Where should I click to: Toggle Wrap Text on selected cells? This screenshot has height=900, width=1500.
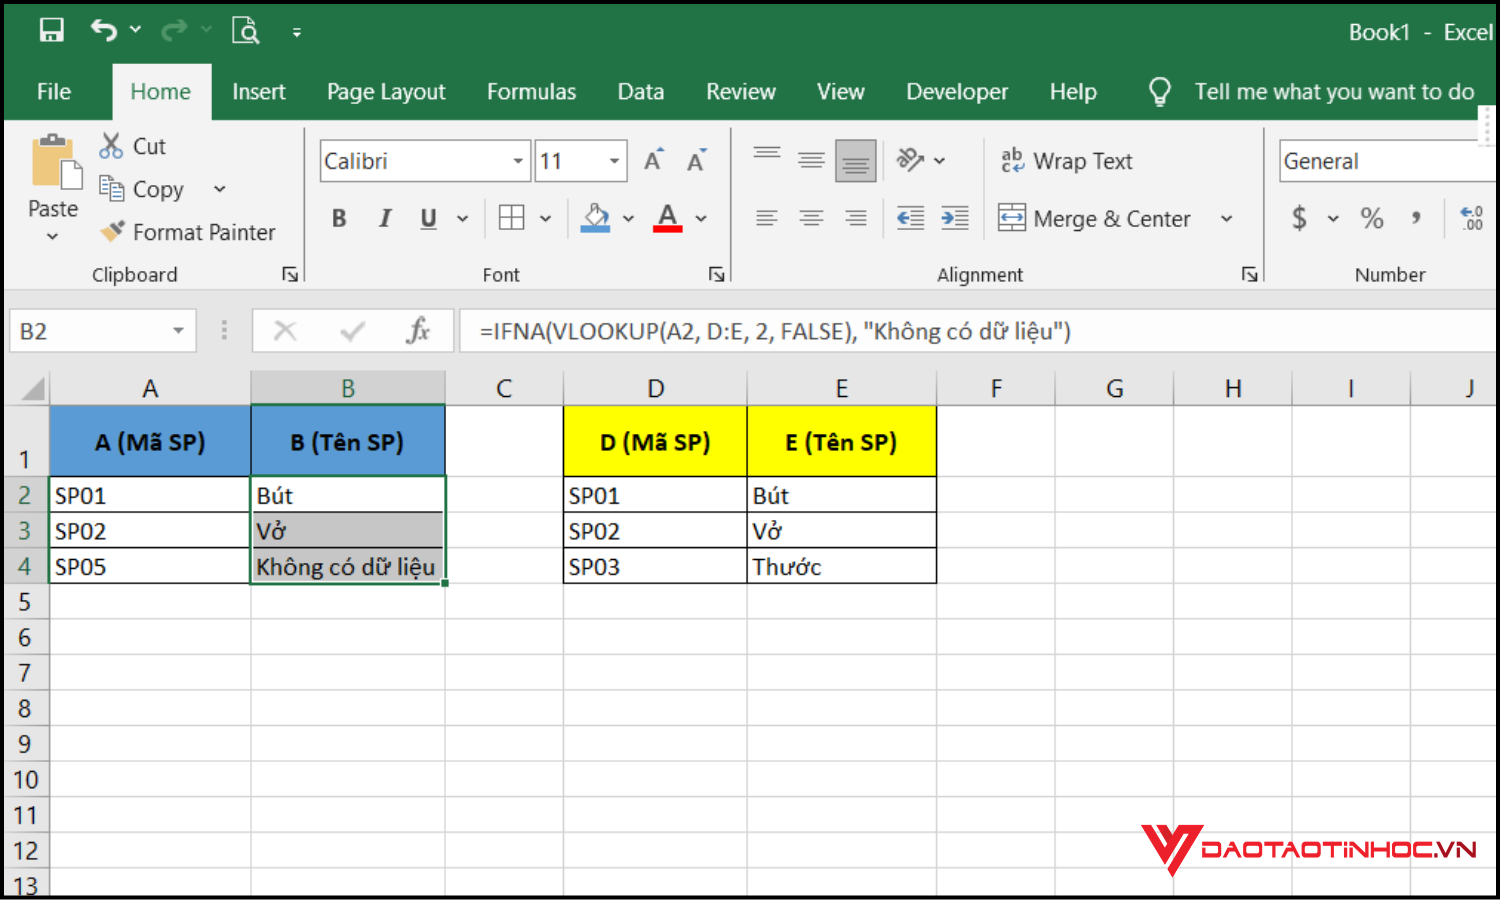click(1067, 161)
